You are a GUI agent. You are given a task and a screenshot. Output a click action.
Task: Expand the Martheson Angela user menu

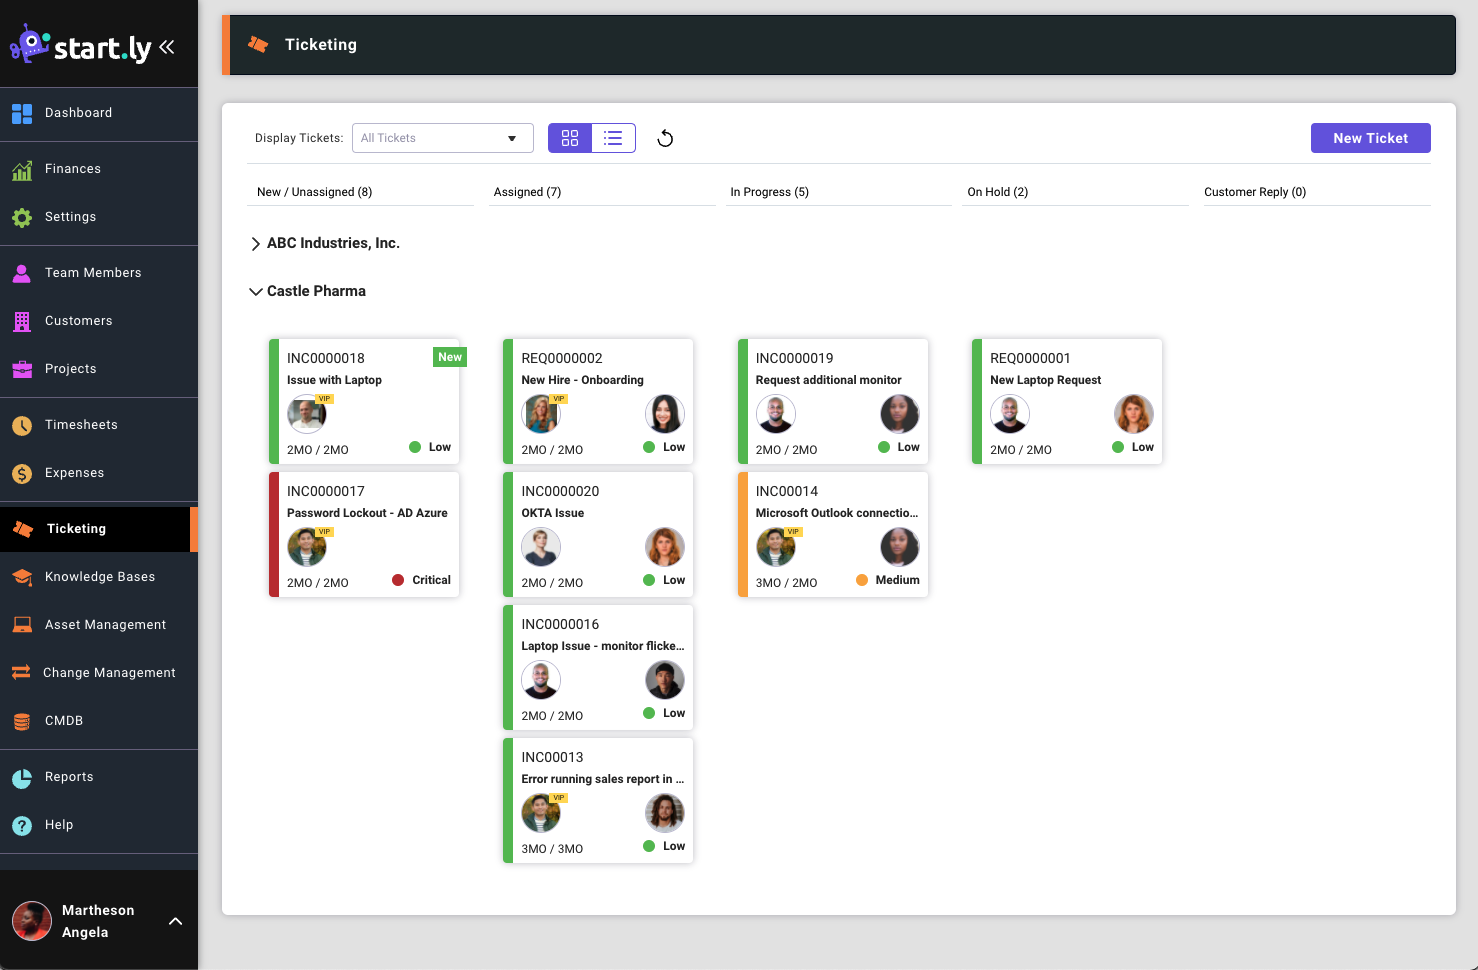(175, 921)
